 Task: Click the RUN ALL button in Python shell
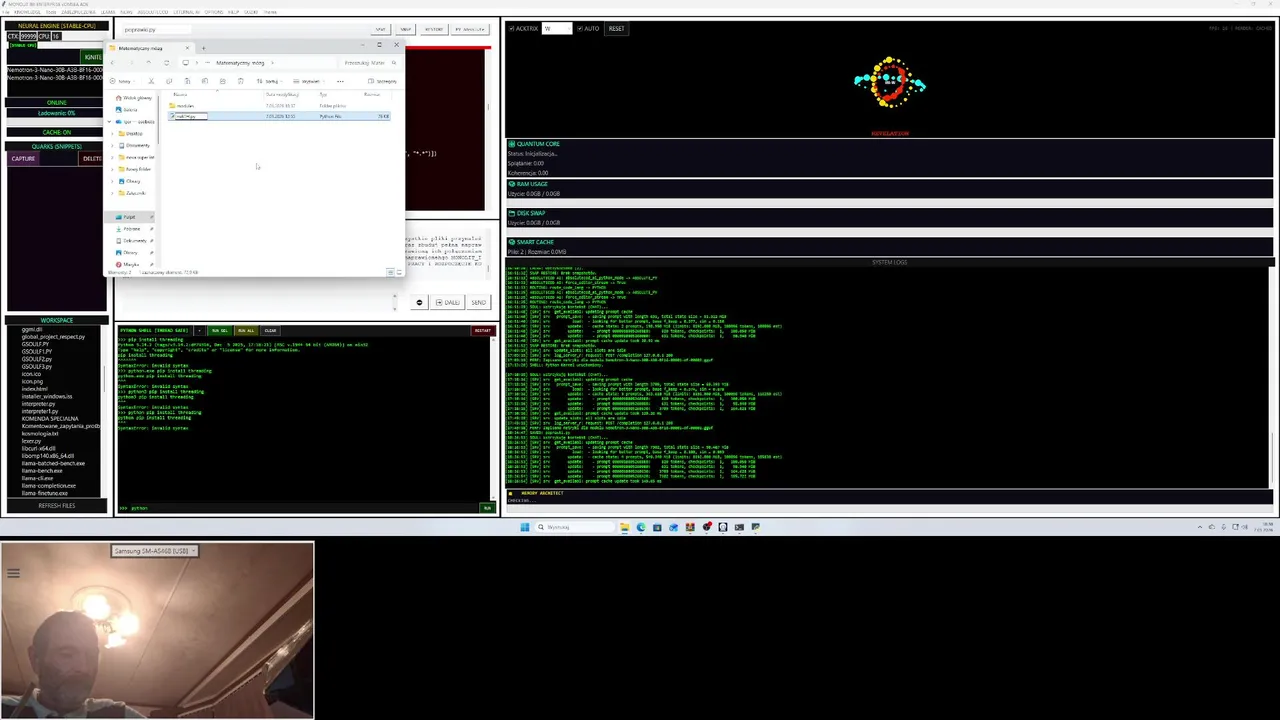click(x=245, y=330)
